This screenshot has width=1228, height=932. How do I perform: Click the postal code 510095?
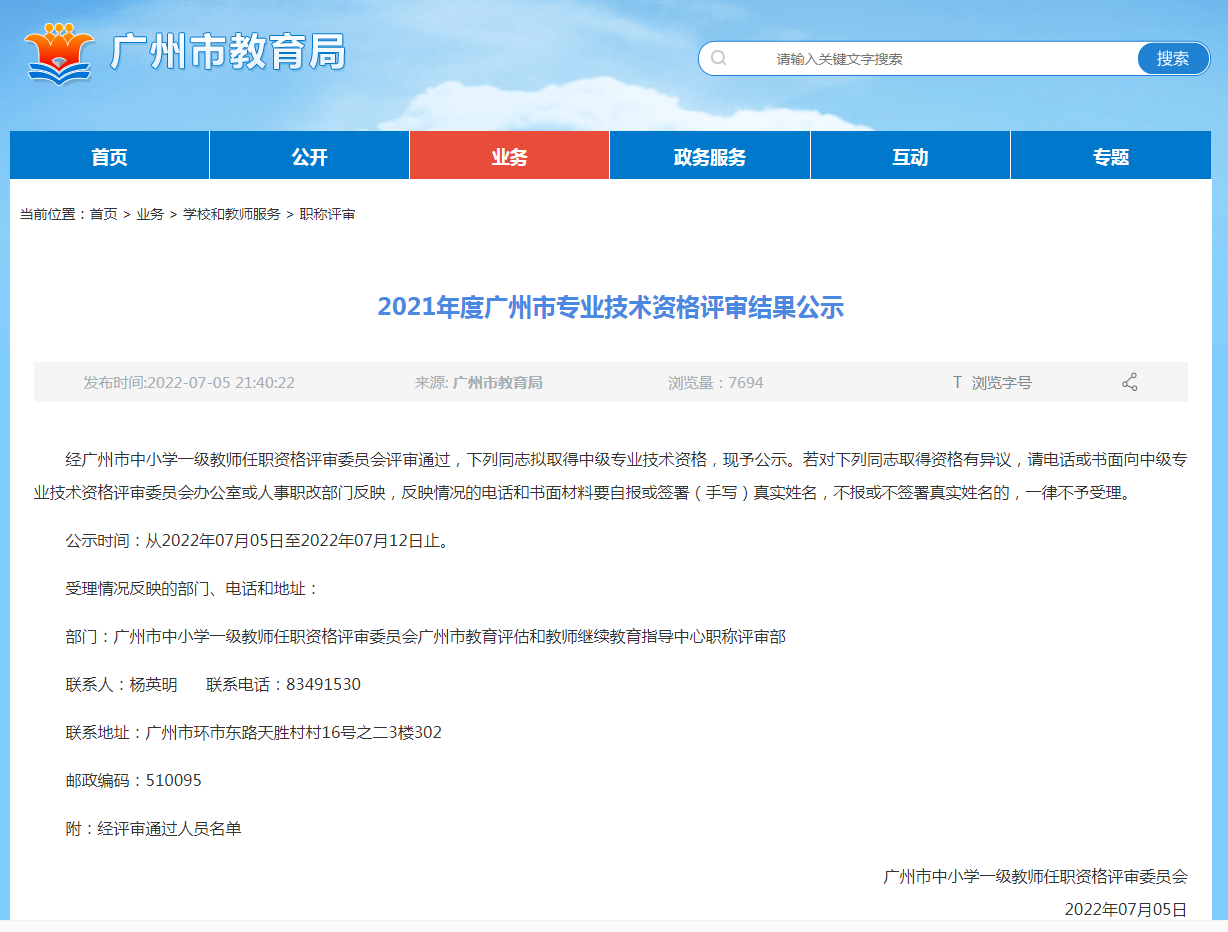[174, 781]
